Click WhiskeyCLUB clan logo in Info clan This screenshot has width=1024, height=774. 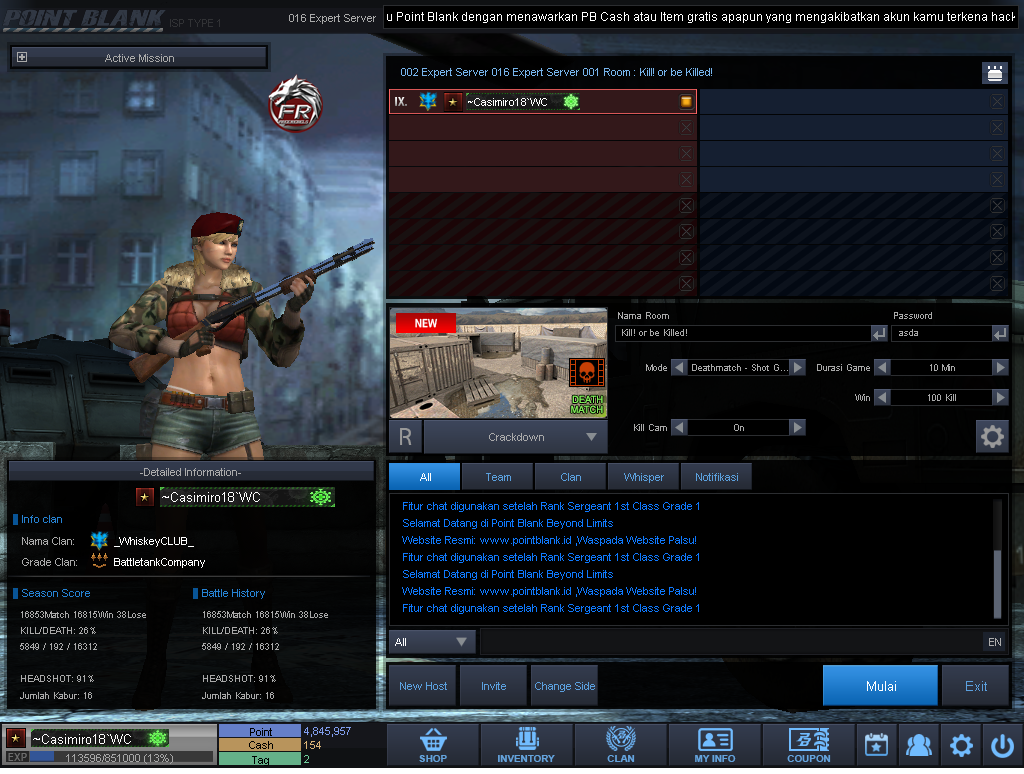pyautogui.click(x=99, y=540)
